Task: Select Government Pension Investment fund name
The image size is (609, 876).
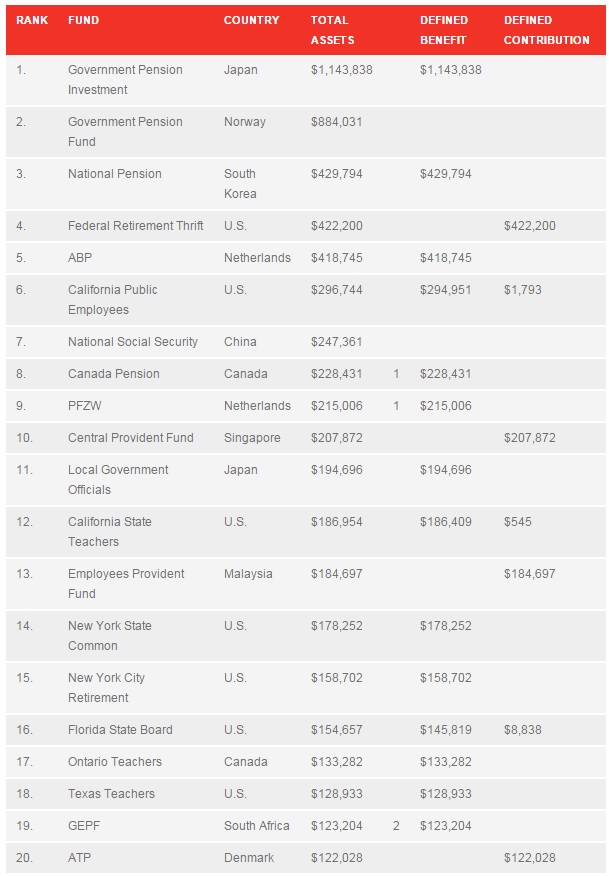Action: click(x=125, y=80)
